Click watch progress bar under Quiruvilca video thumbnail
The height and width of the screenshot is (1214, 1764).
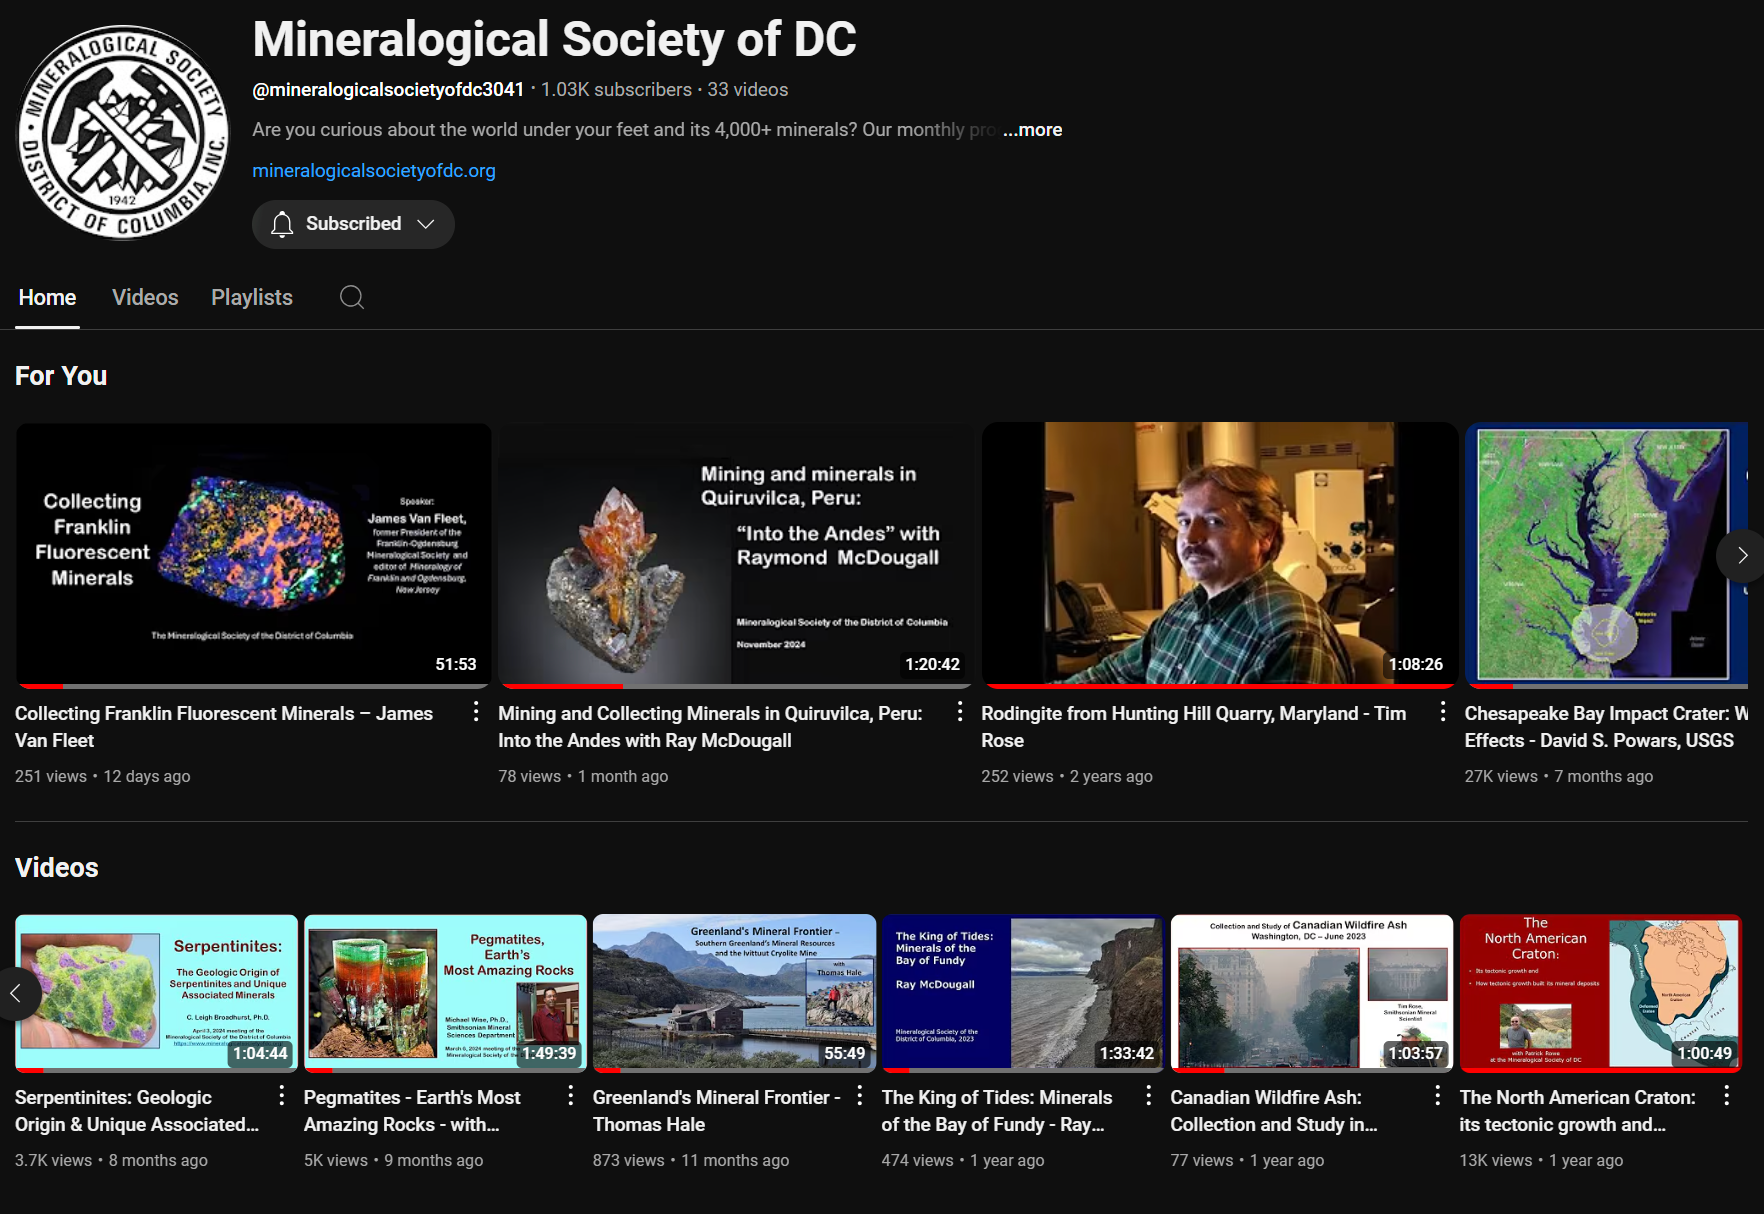tap(736, 686)
